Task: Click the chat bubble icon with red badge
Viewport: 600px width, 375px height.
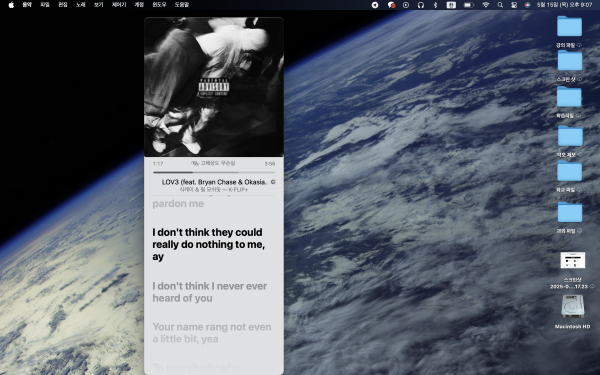Action: (x=391, y=5)
